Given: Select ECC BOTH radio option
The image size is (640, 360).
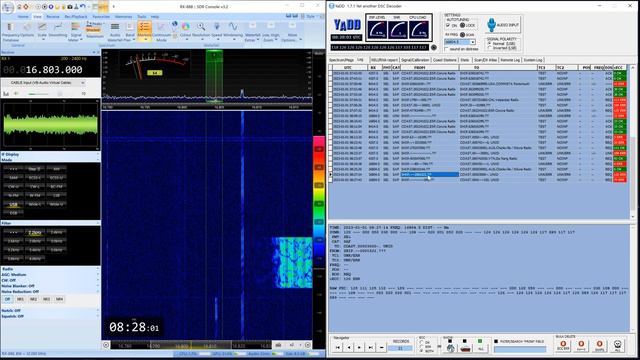Looking at the screenshot, I should click(421, 351).
